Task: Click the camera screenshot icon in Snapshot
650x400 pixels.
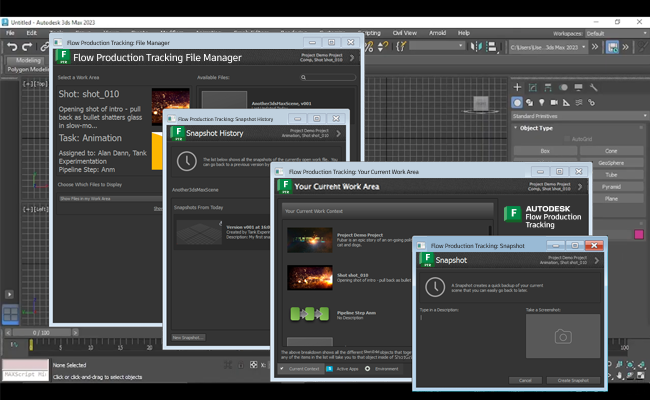Action: click(x=563, y=336)
